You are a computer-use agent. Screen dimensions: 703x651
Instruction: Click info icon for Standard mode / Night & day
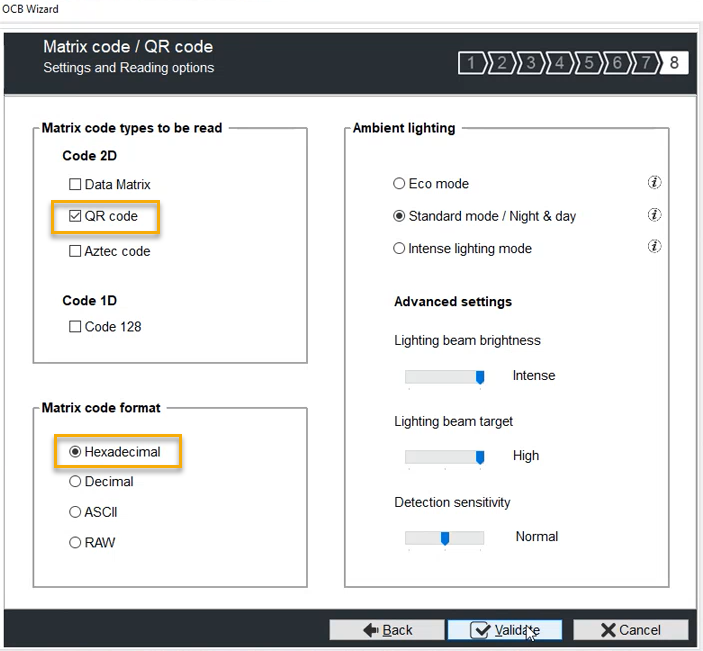point(654,215)
